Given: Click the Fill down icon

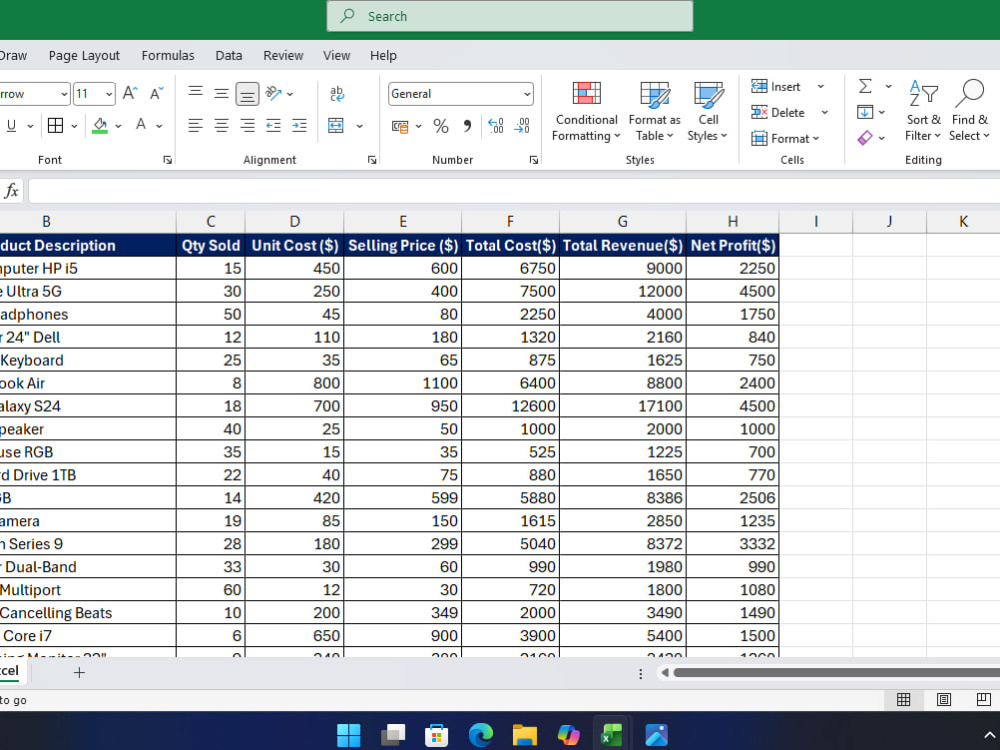Looking at the screenshot, I should click(x=865, y=112).
